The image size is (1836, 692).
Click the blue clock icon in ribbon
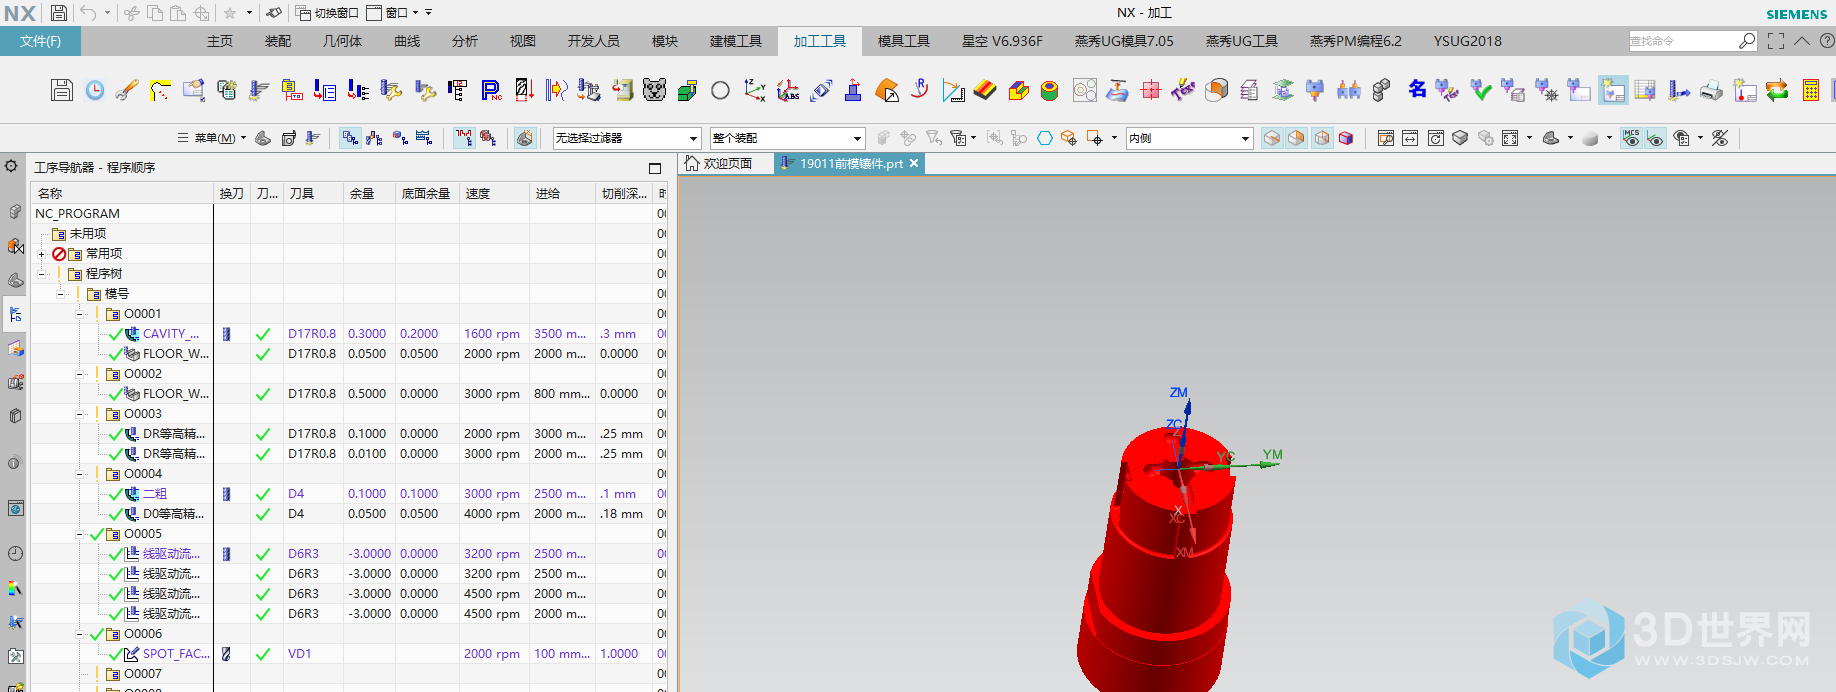(95, 90)
